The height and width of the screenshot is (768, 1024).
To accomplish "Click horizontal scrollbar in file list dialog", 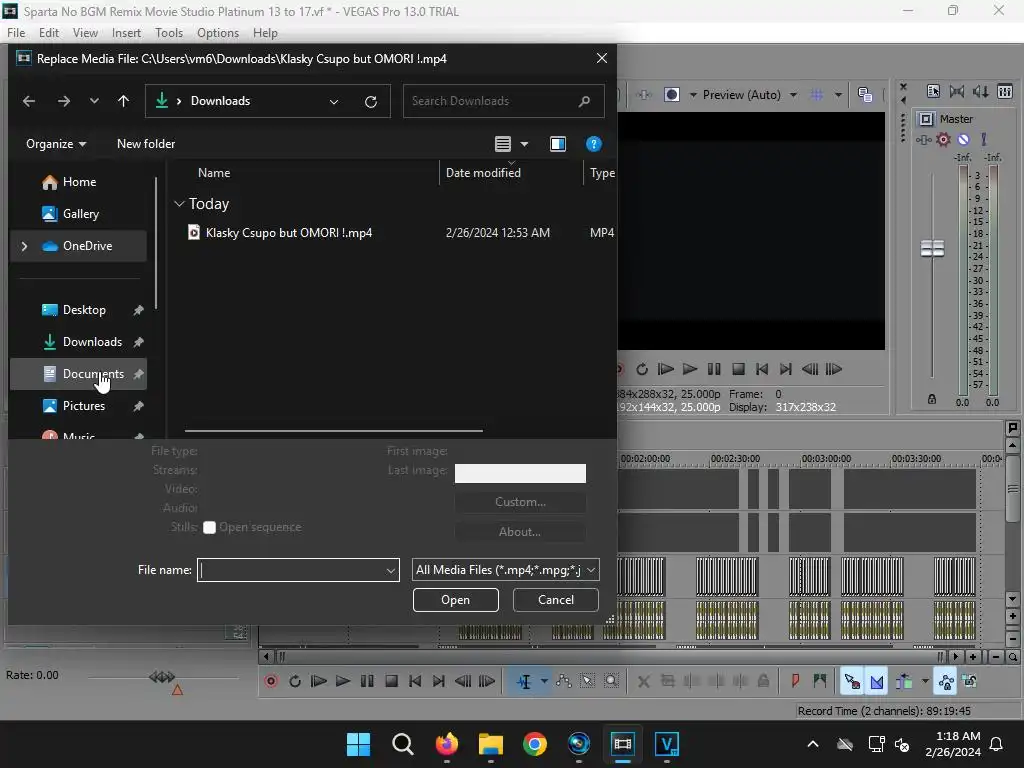I will click(x=334, y=430).
